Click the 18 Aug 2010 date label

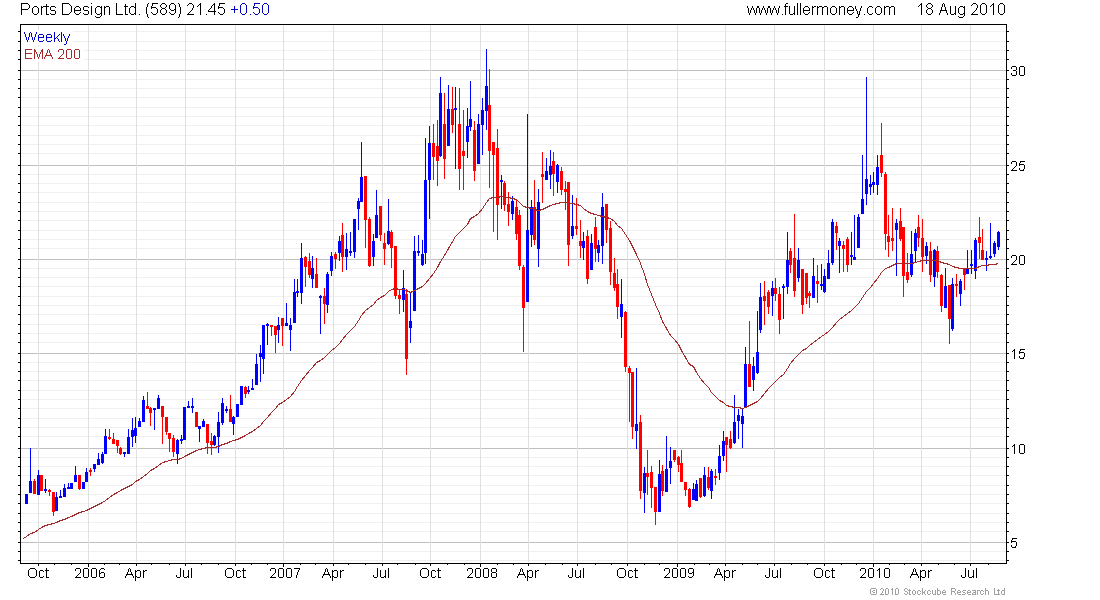tap(961, 10)
